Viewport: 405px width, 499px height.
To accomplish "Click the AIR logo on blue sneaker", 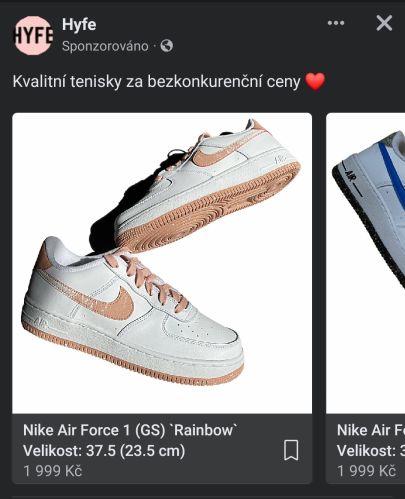I will pos(351,177).
